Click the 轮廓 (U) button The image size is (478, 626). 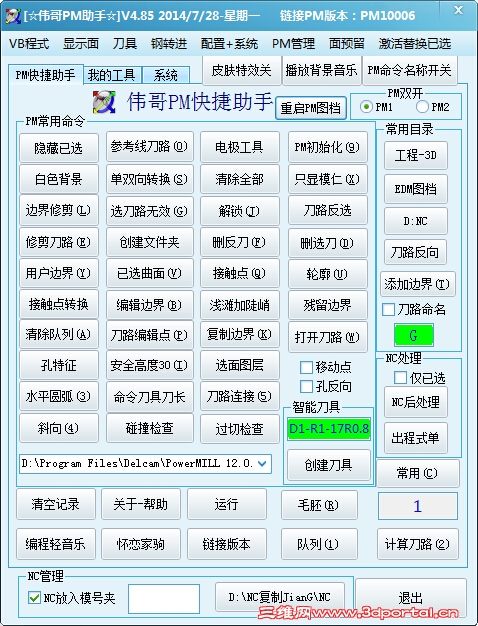click(x=327, y=274)
